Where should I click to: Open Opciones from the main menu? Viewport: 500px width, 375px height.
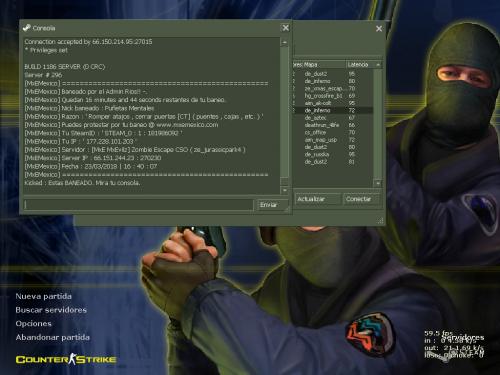pyautogui.click(x=34, y=324)
